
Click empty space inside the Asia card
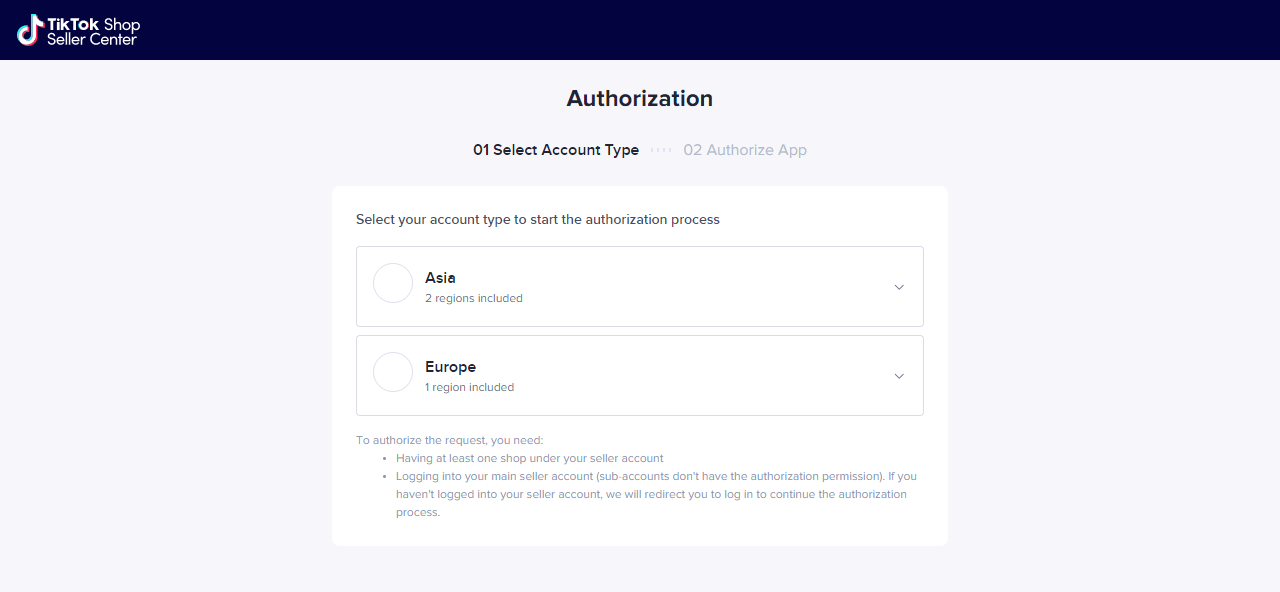tap(700, 287)
